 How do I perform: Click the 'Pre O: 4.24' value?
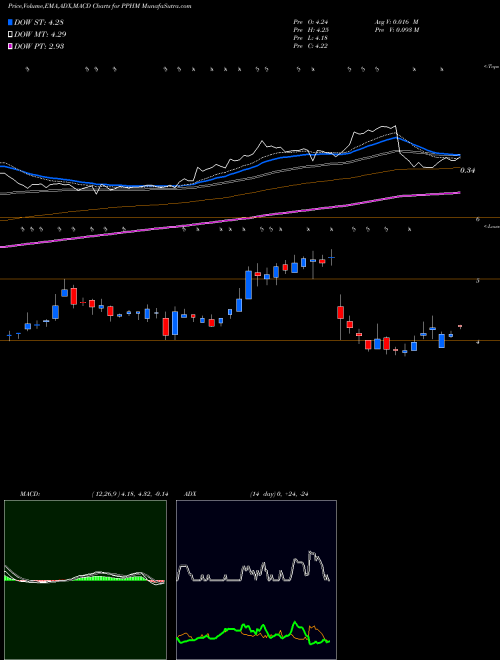(x=311, y=22)
